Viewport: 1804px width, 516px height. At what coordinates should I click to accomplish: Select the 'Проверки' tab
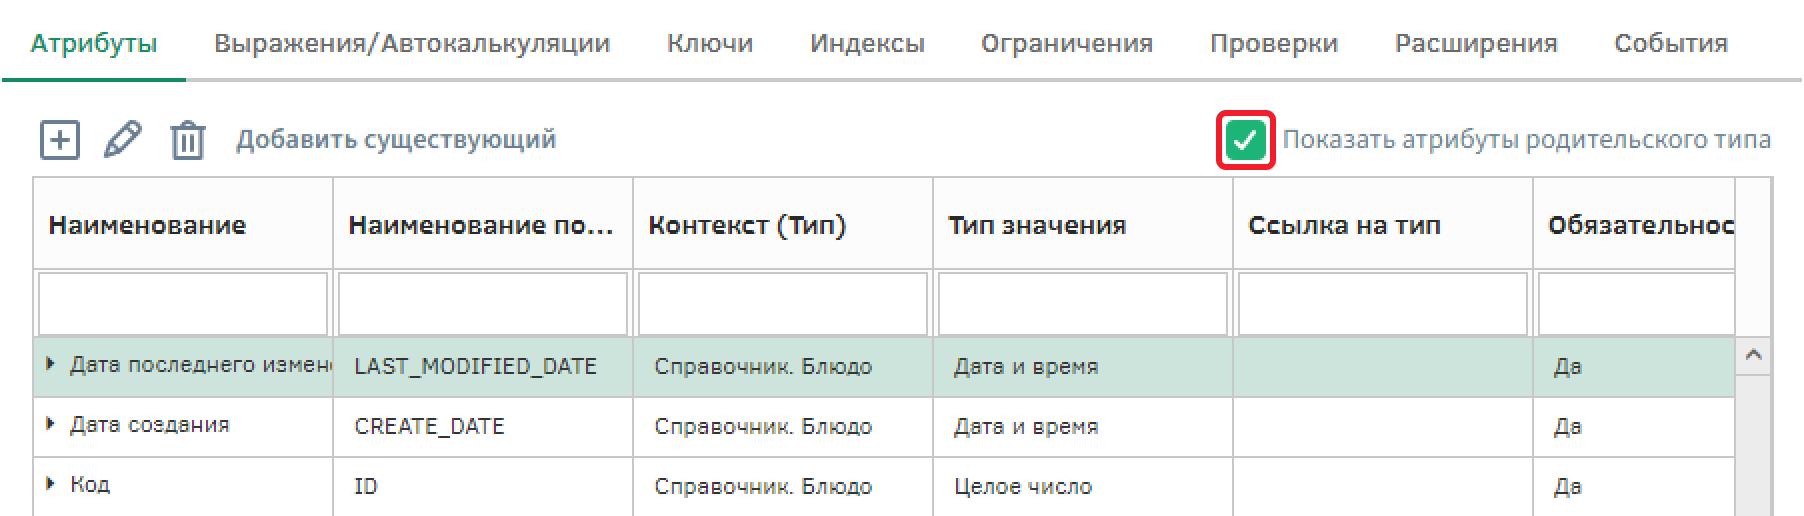click(1274, 44)
